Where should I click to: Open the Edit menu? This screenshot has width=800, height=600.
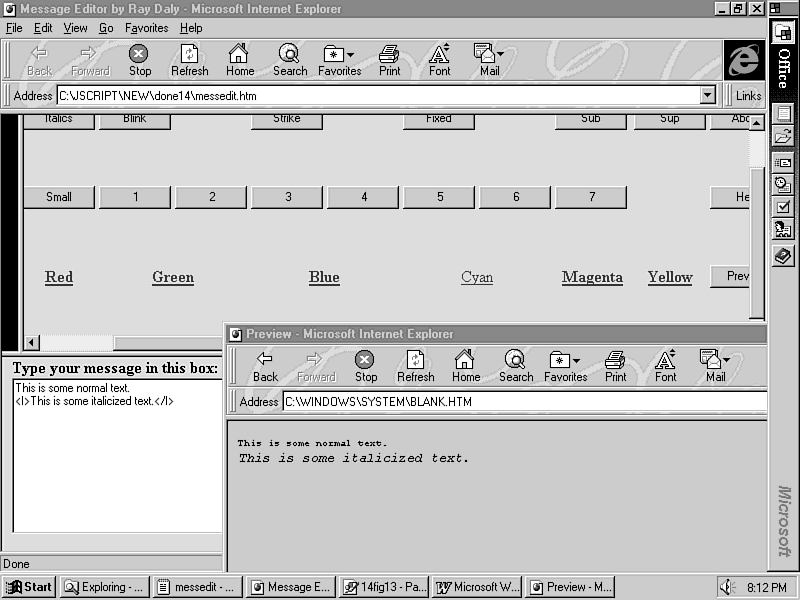43,28
